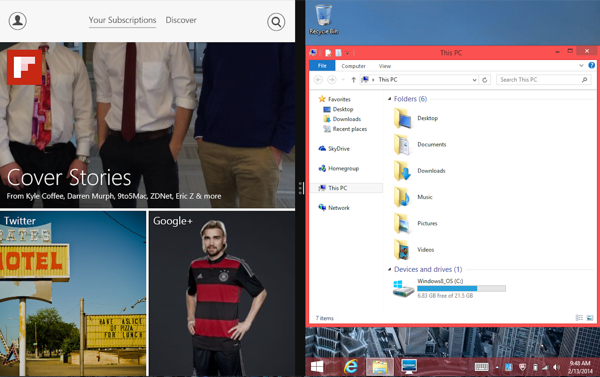Open the Downloads folder in Folders group
The width and height of the screenshot is (600, 377).
(420, 171)
